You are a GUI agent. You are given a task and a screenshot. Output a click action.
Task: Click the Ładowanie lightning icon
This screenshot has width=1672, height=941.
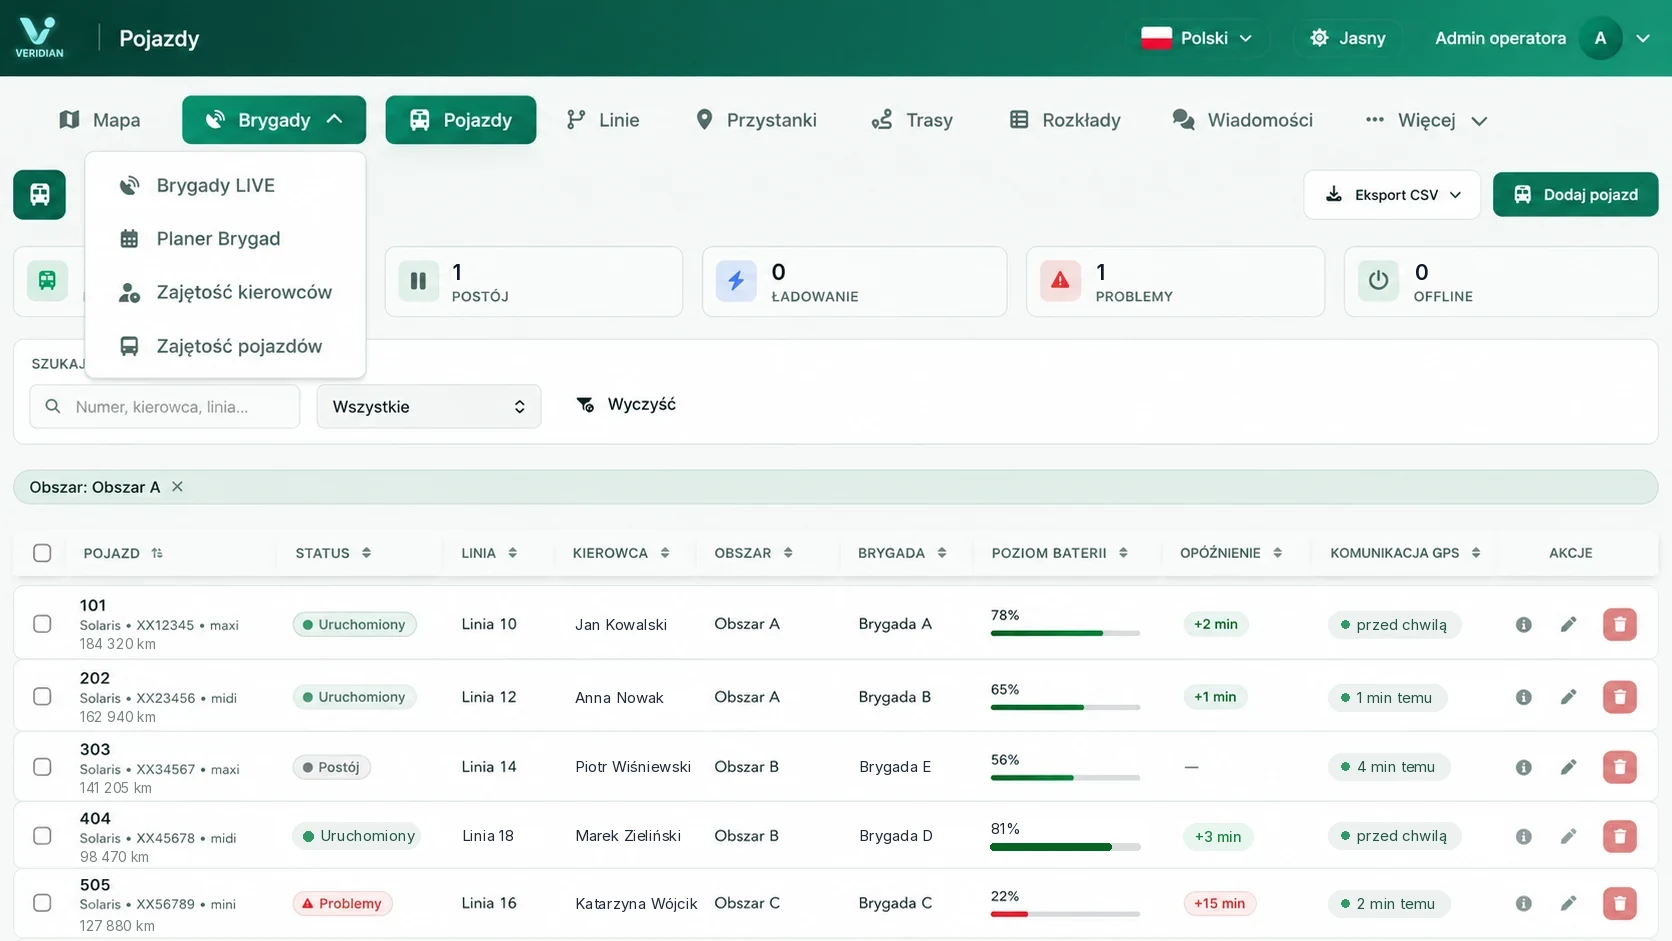point(736,281)
